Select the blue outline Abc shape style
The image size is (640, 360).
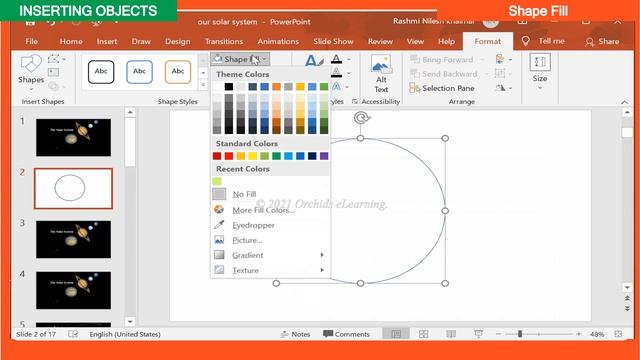point(139,71)
